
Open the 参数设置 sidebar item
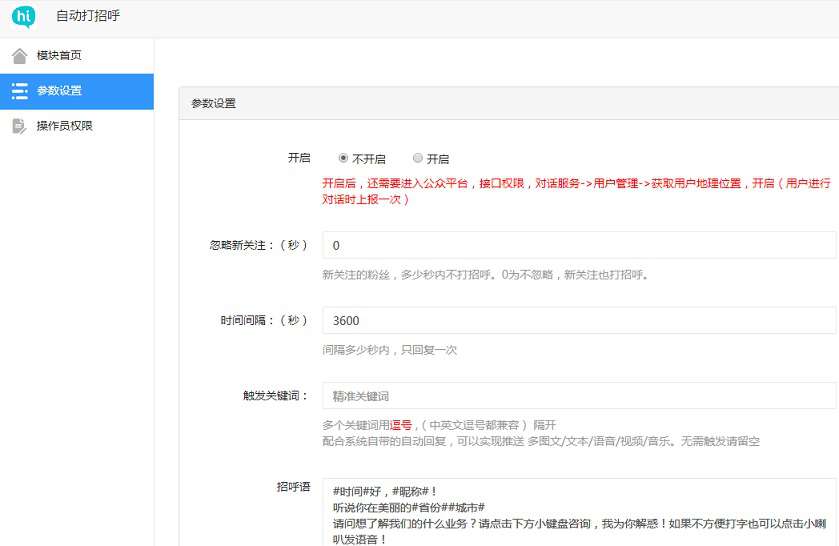[x=77, y=92]
